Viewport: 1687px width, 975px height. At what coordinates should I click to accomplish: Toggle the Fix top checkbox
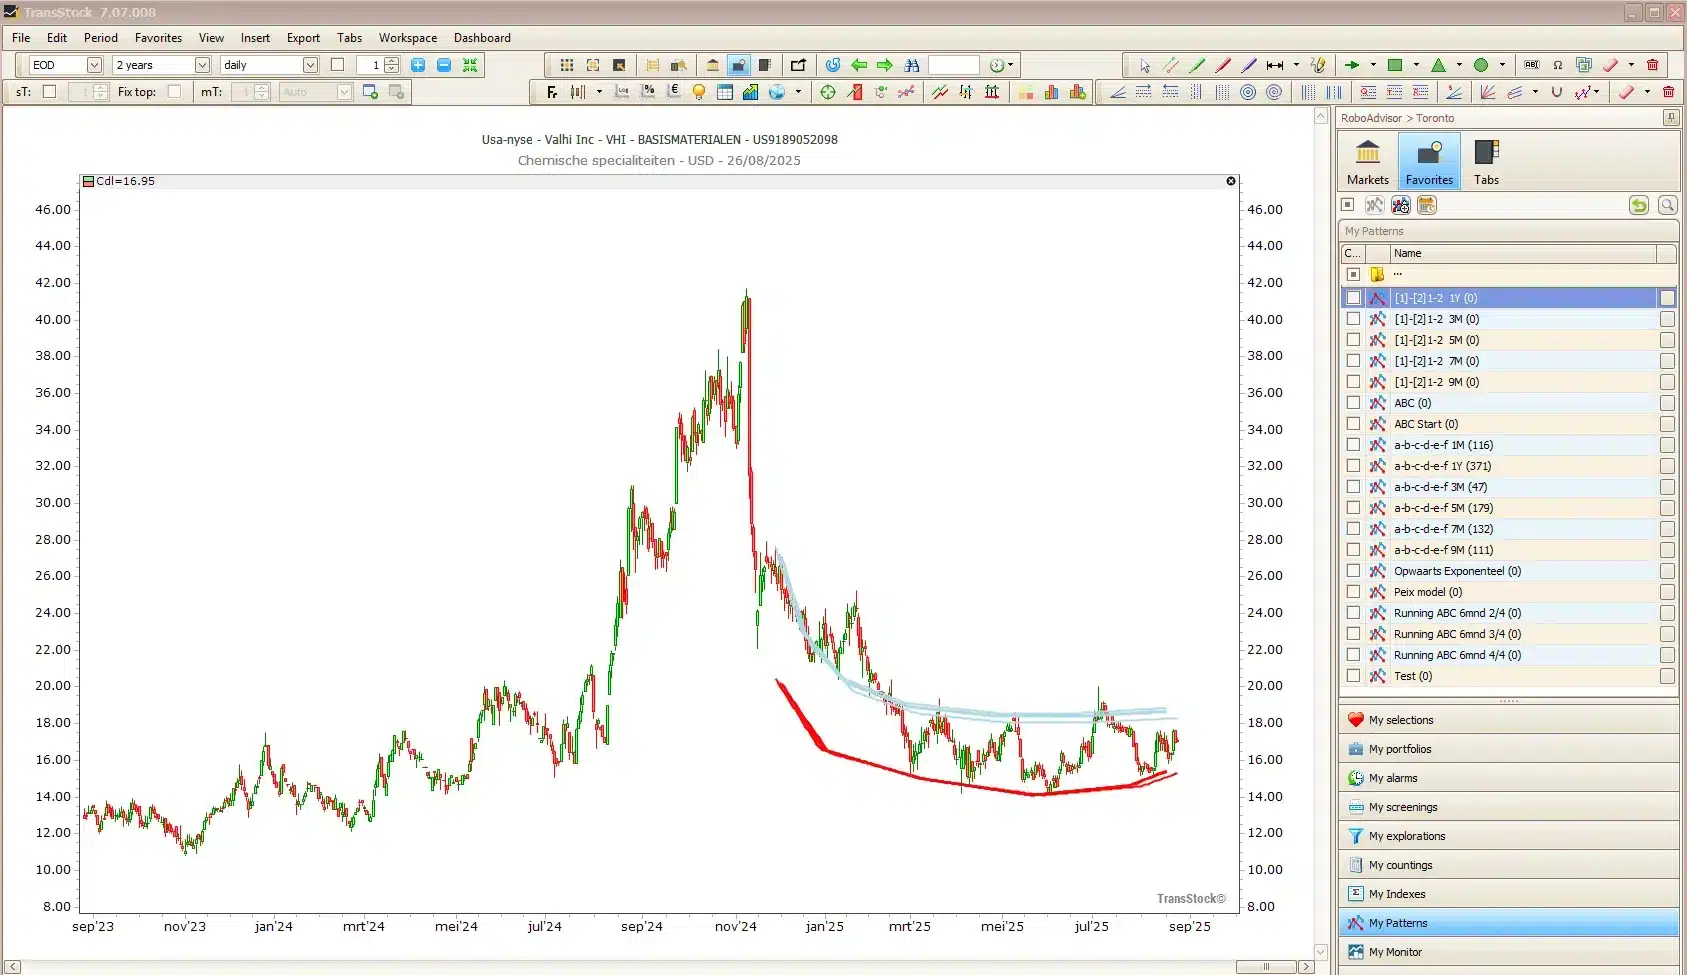(175, 92)
